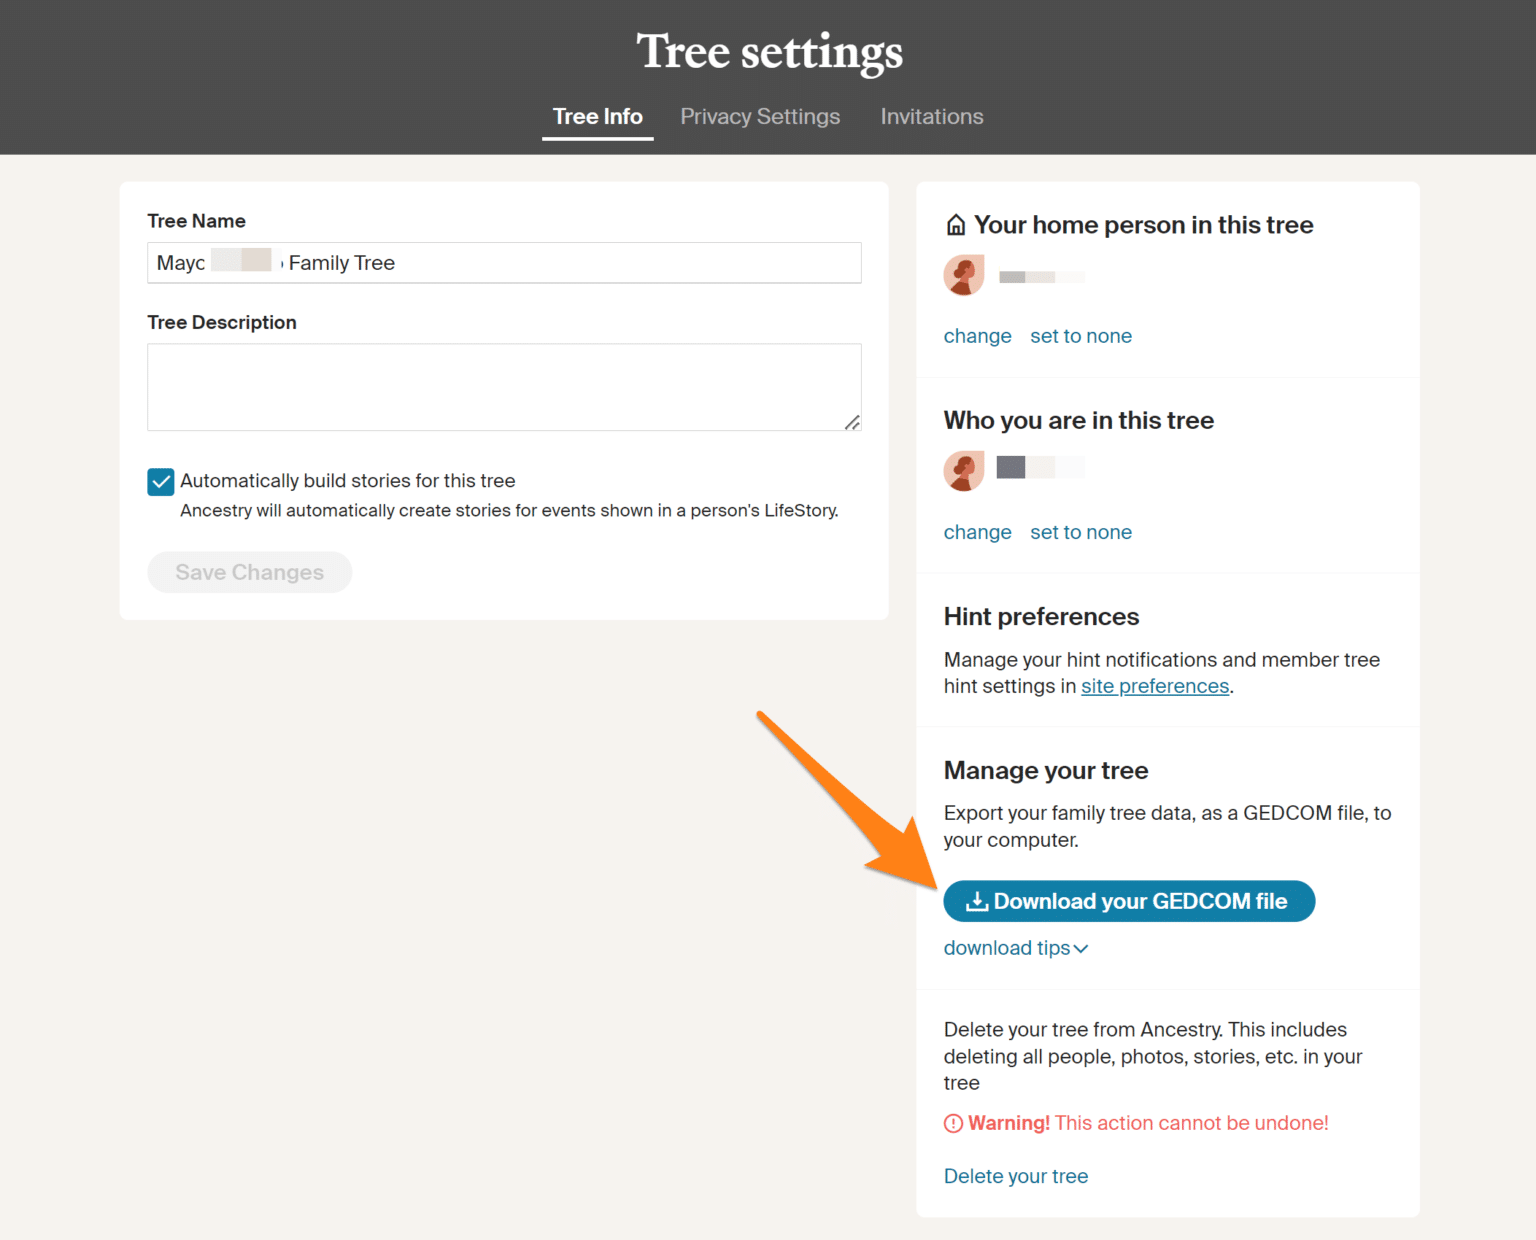Click the avatar under Who you are
1536x1240 pixels.
[x=963, y=470]
